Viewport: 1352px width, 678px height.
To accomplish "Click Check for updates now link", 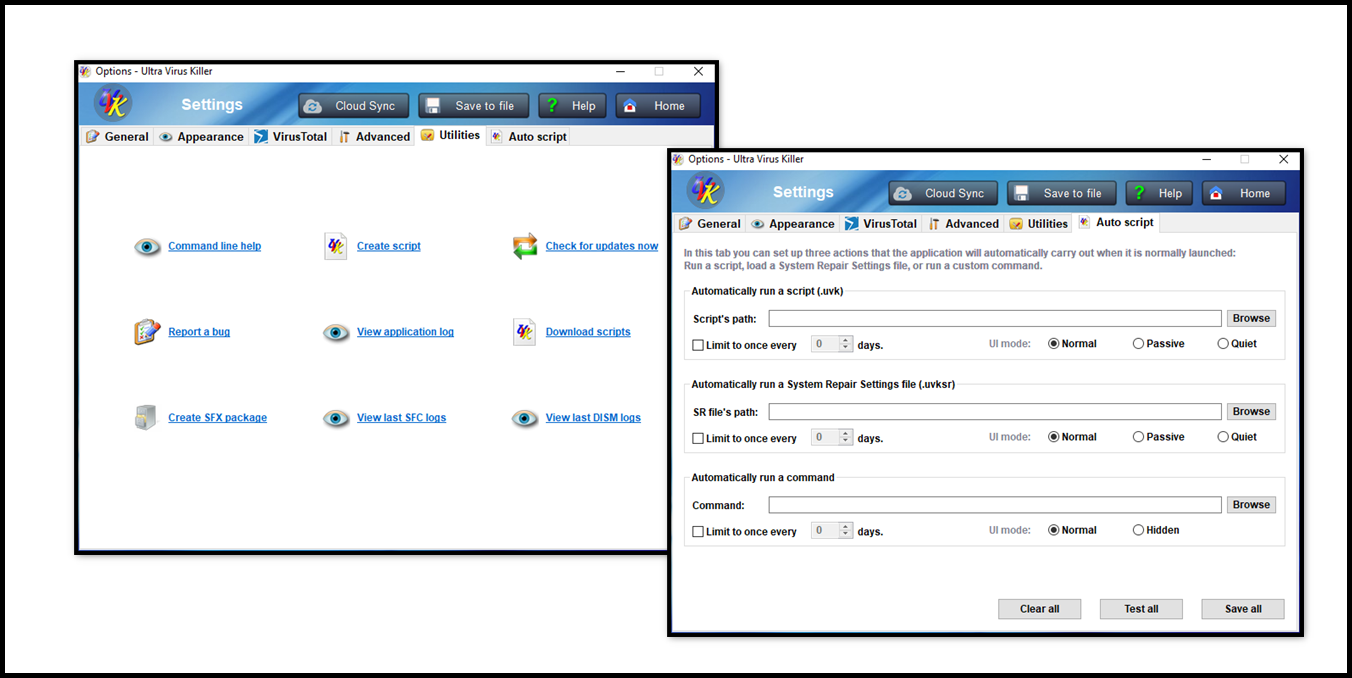I will point(602,246).
